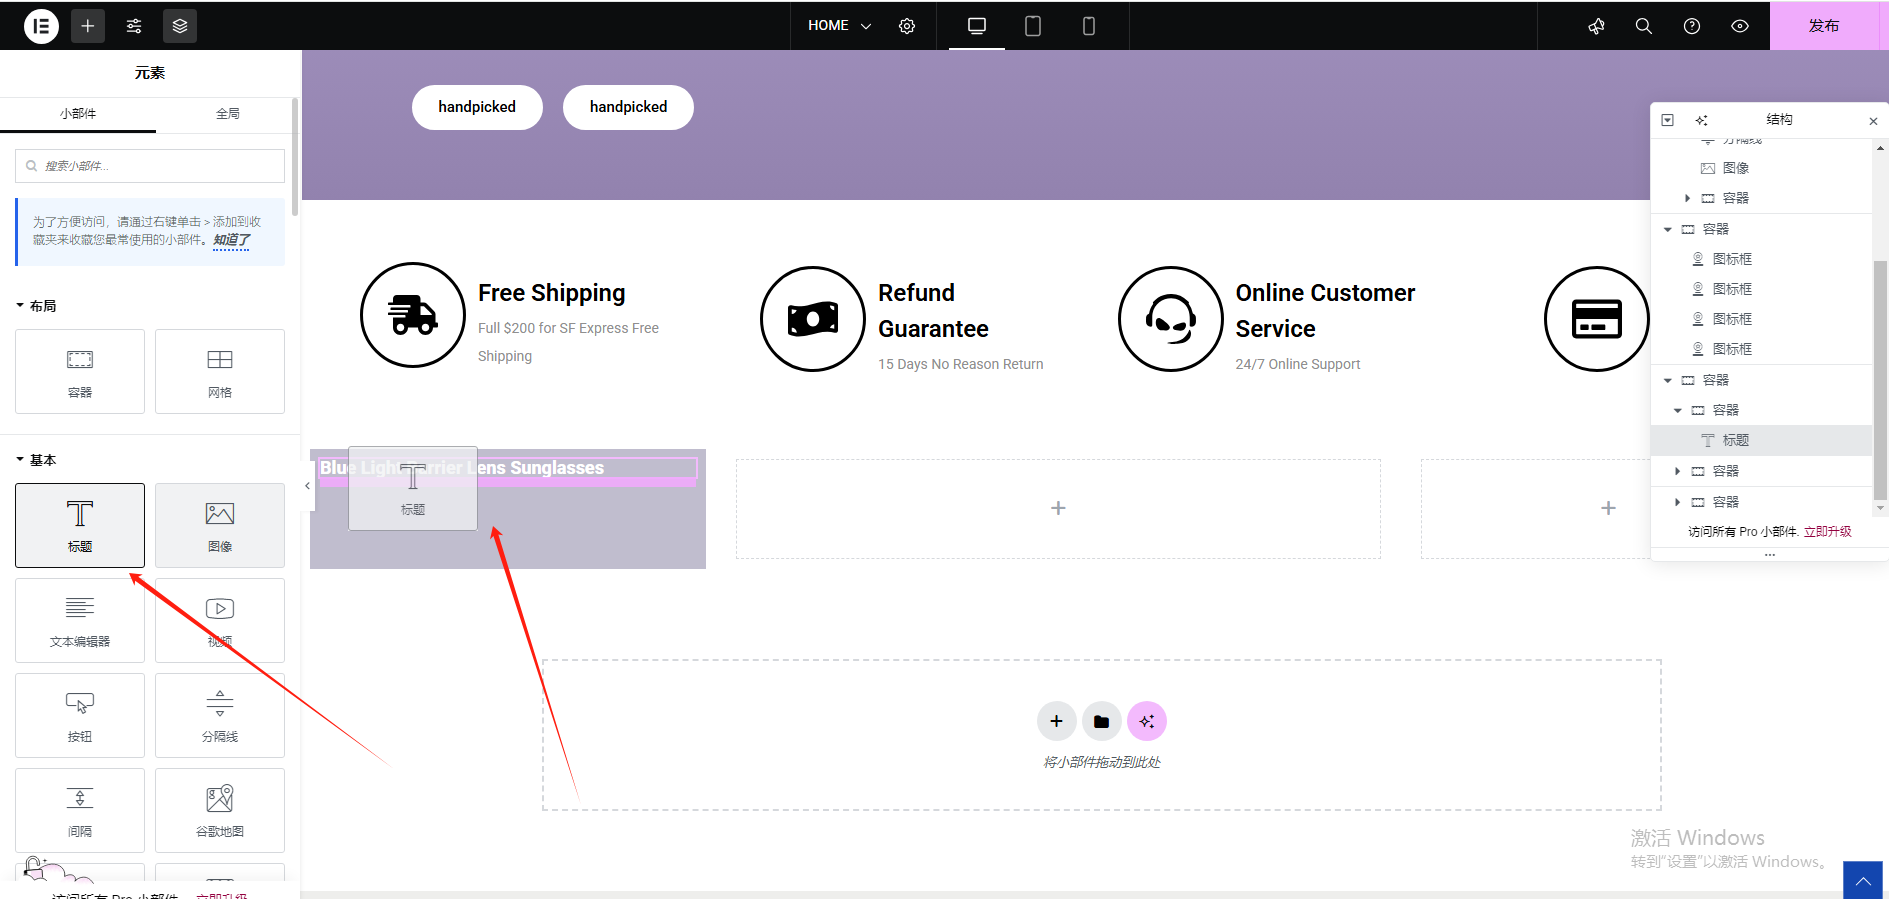
Task: Click the 立即升级 link in structure panel
Action: (x=1827, y=532)
